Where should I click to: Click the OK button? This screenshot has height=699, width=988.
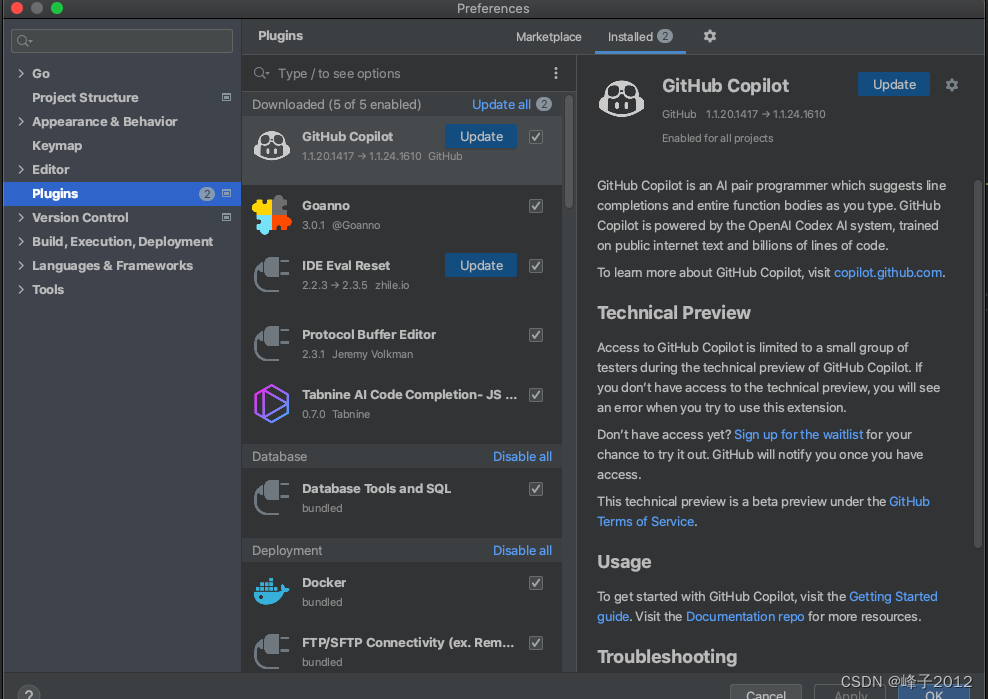[x=934, y=692]
